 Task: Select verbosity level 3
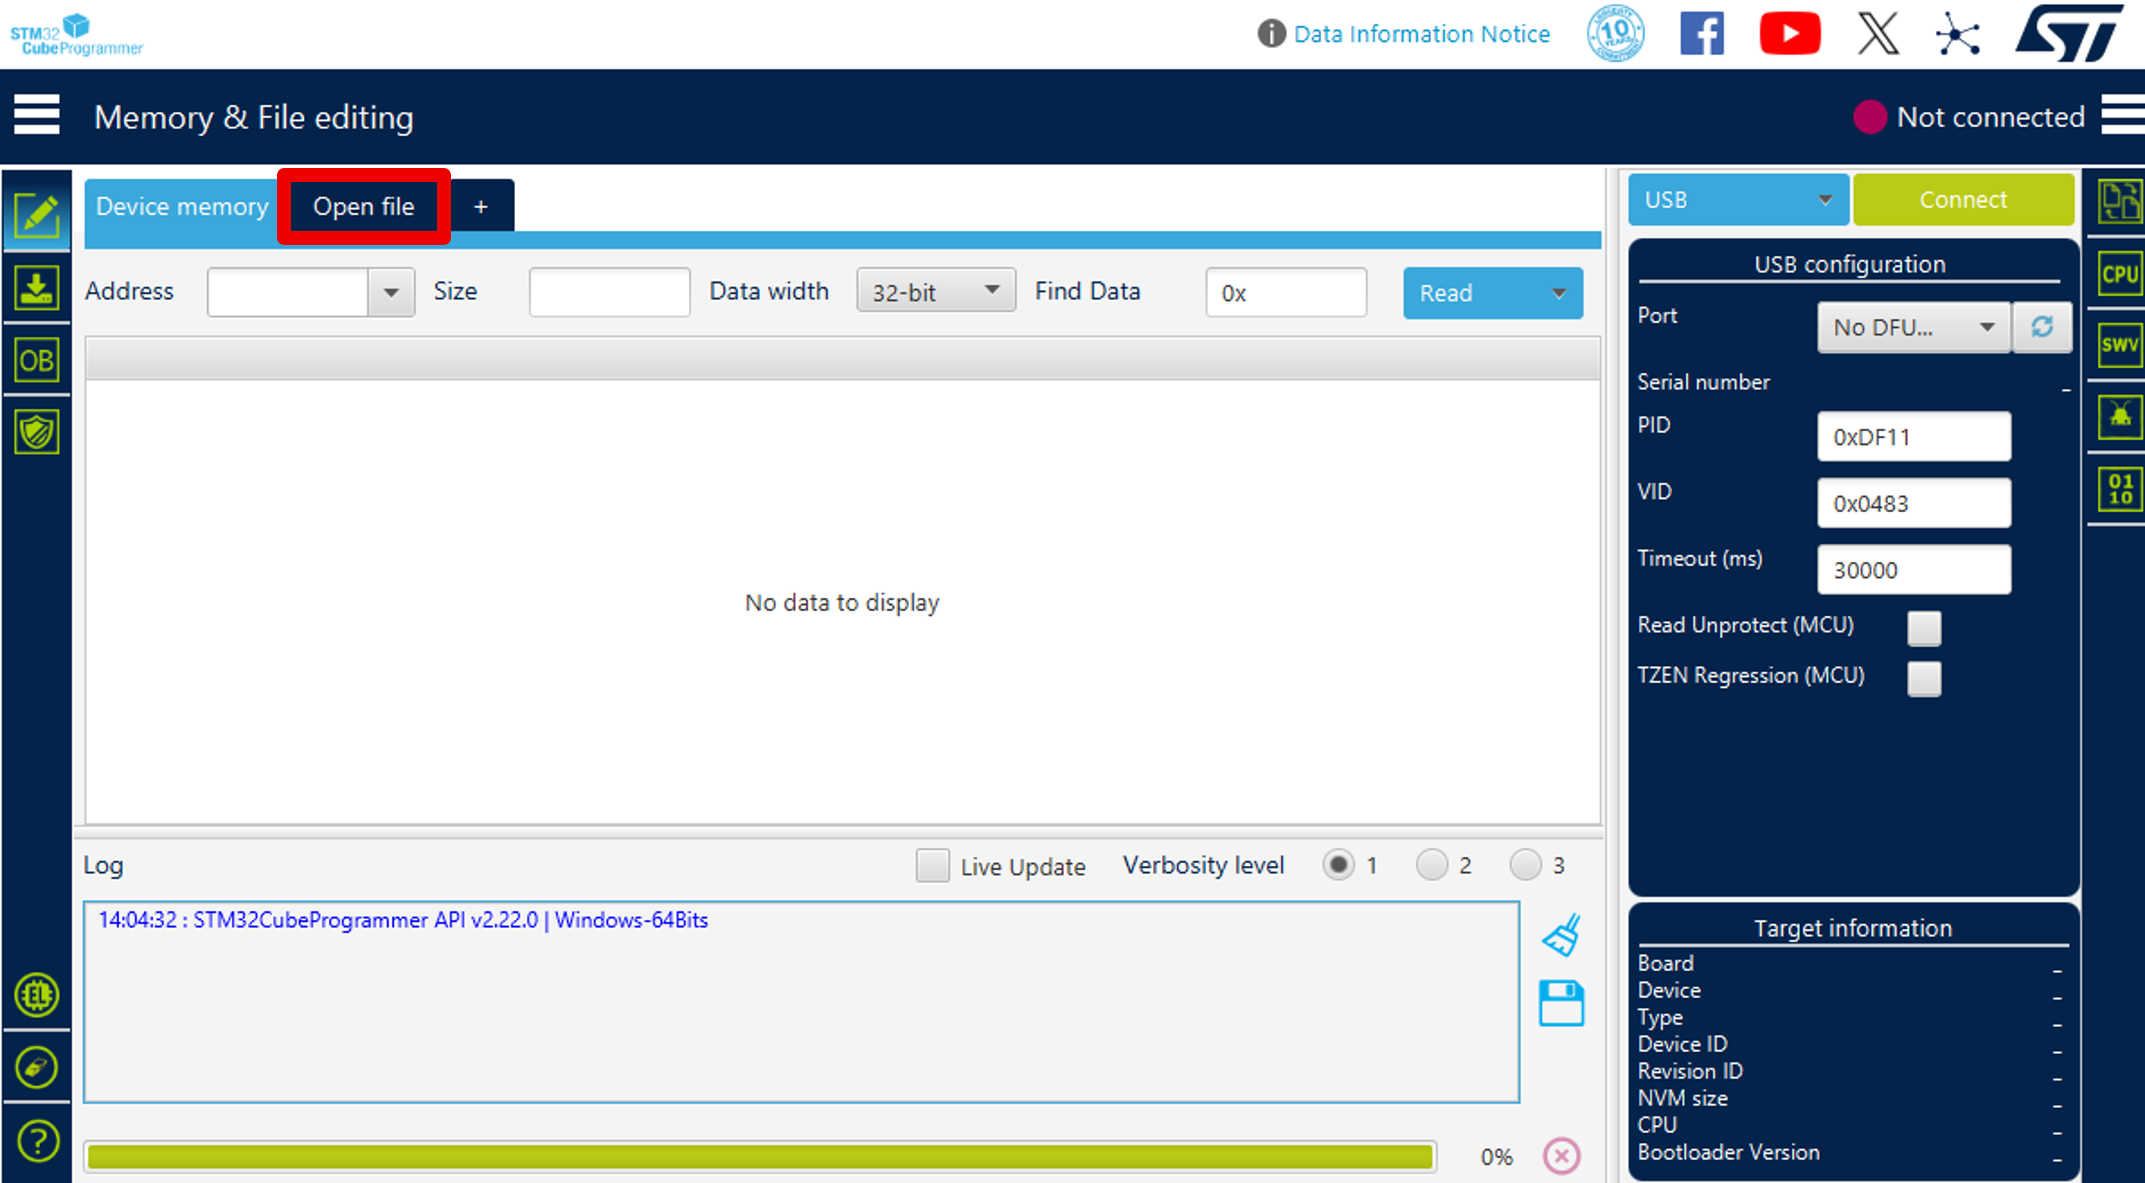(x=1525, y=864)
